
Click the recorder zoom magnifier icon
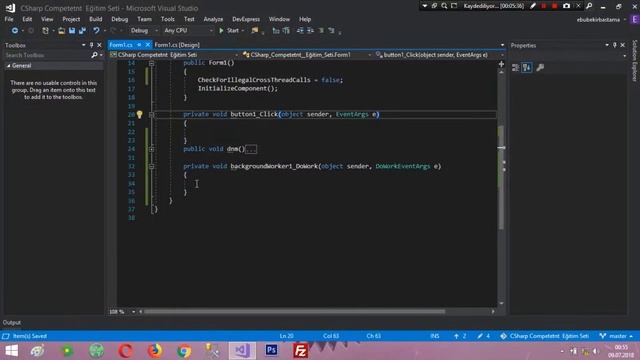point(444,6)
